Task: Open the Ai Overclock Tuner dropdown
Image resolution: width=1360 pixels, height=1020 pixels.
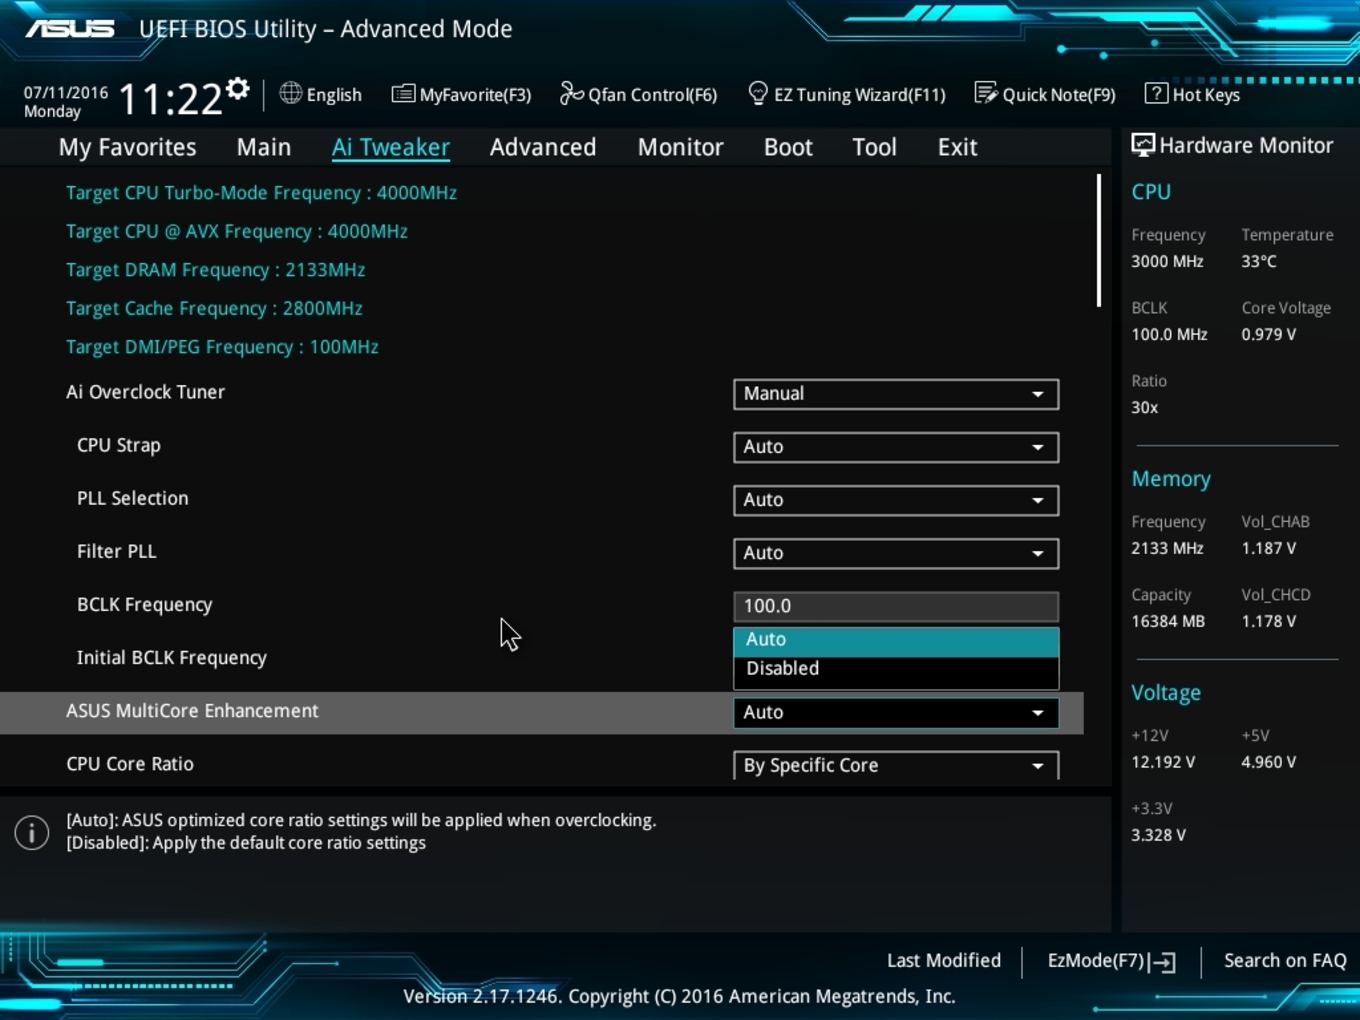Action: [896, 394]
